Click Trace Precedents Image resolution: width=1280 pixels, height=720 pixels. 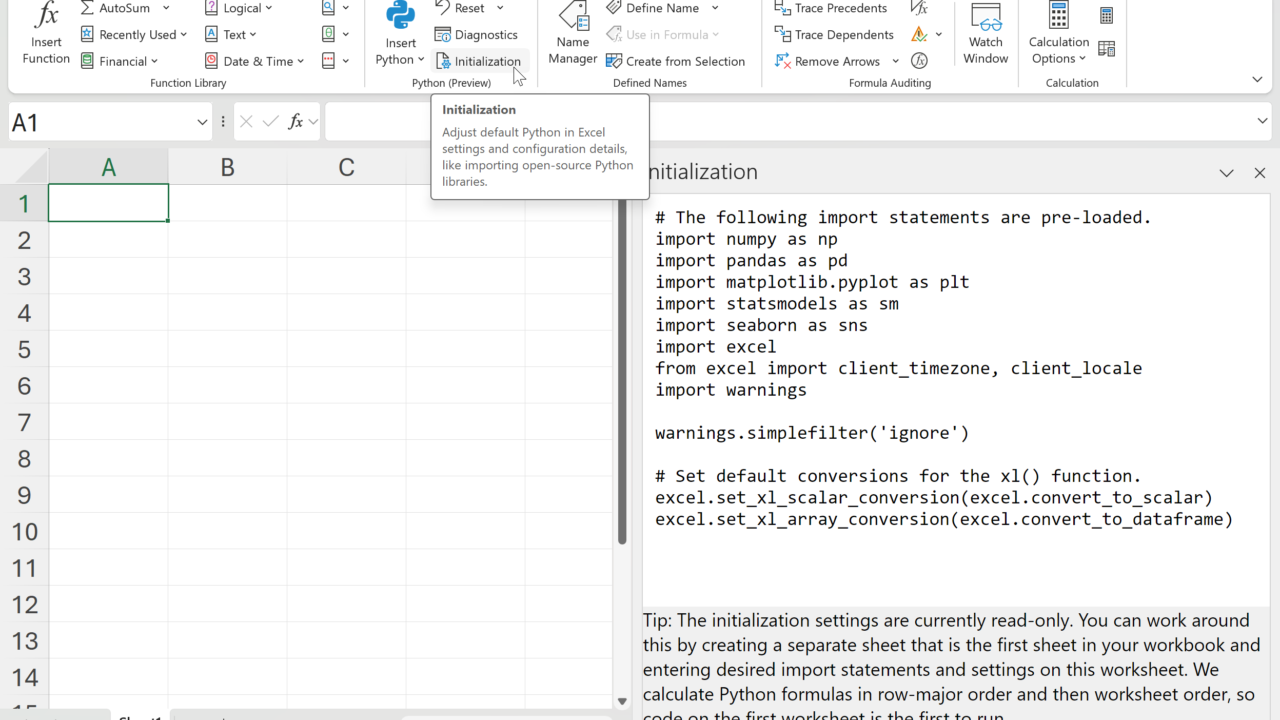click(x=831, y=9)
